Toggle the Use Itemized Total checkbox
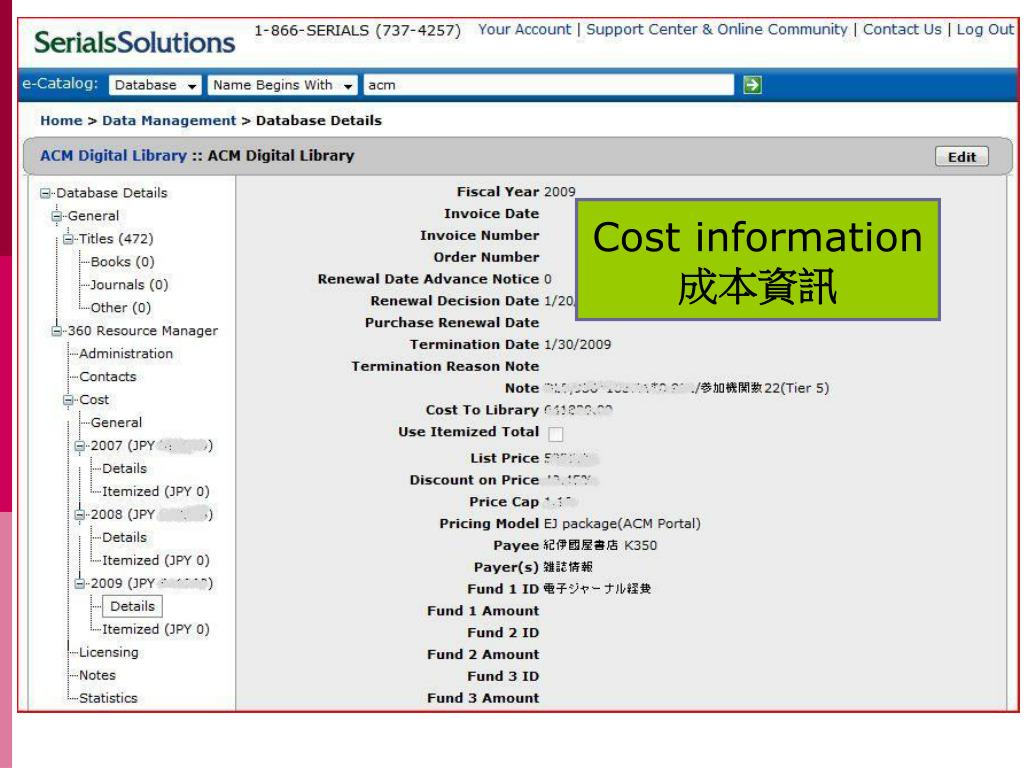Image resolution: width=1024 pixels, height=768 pixels. coord(556,434)
